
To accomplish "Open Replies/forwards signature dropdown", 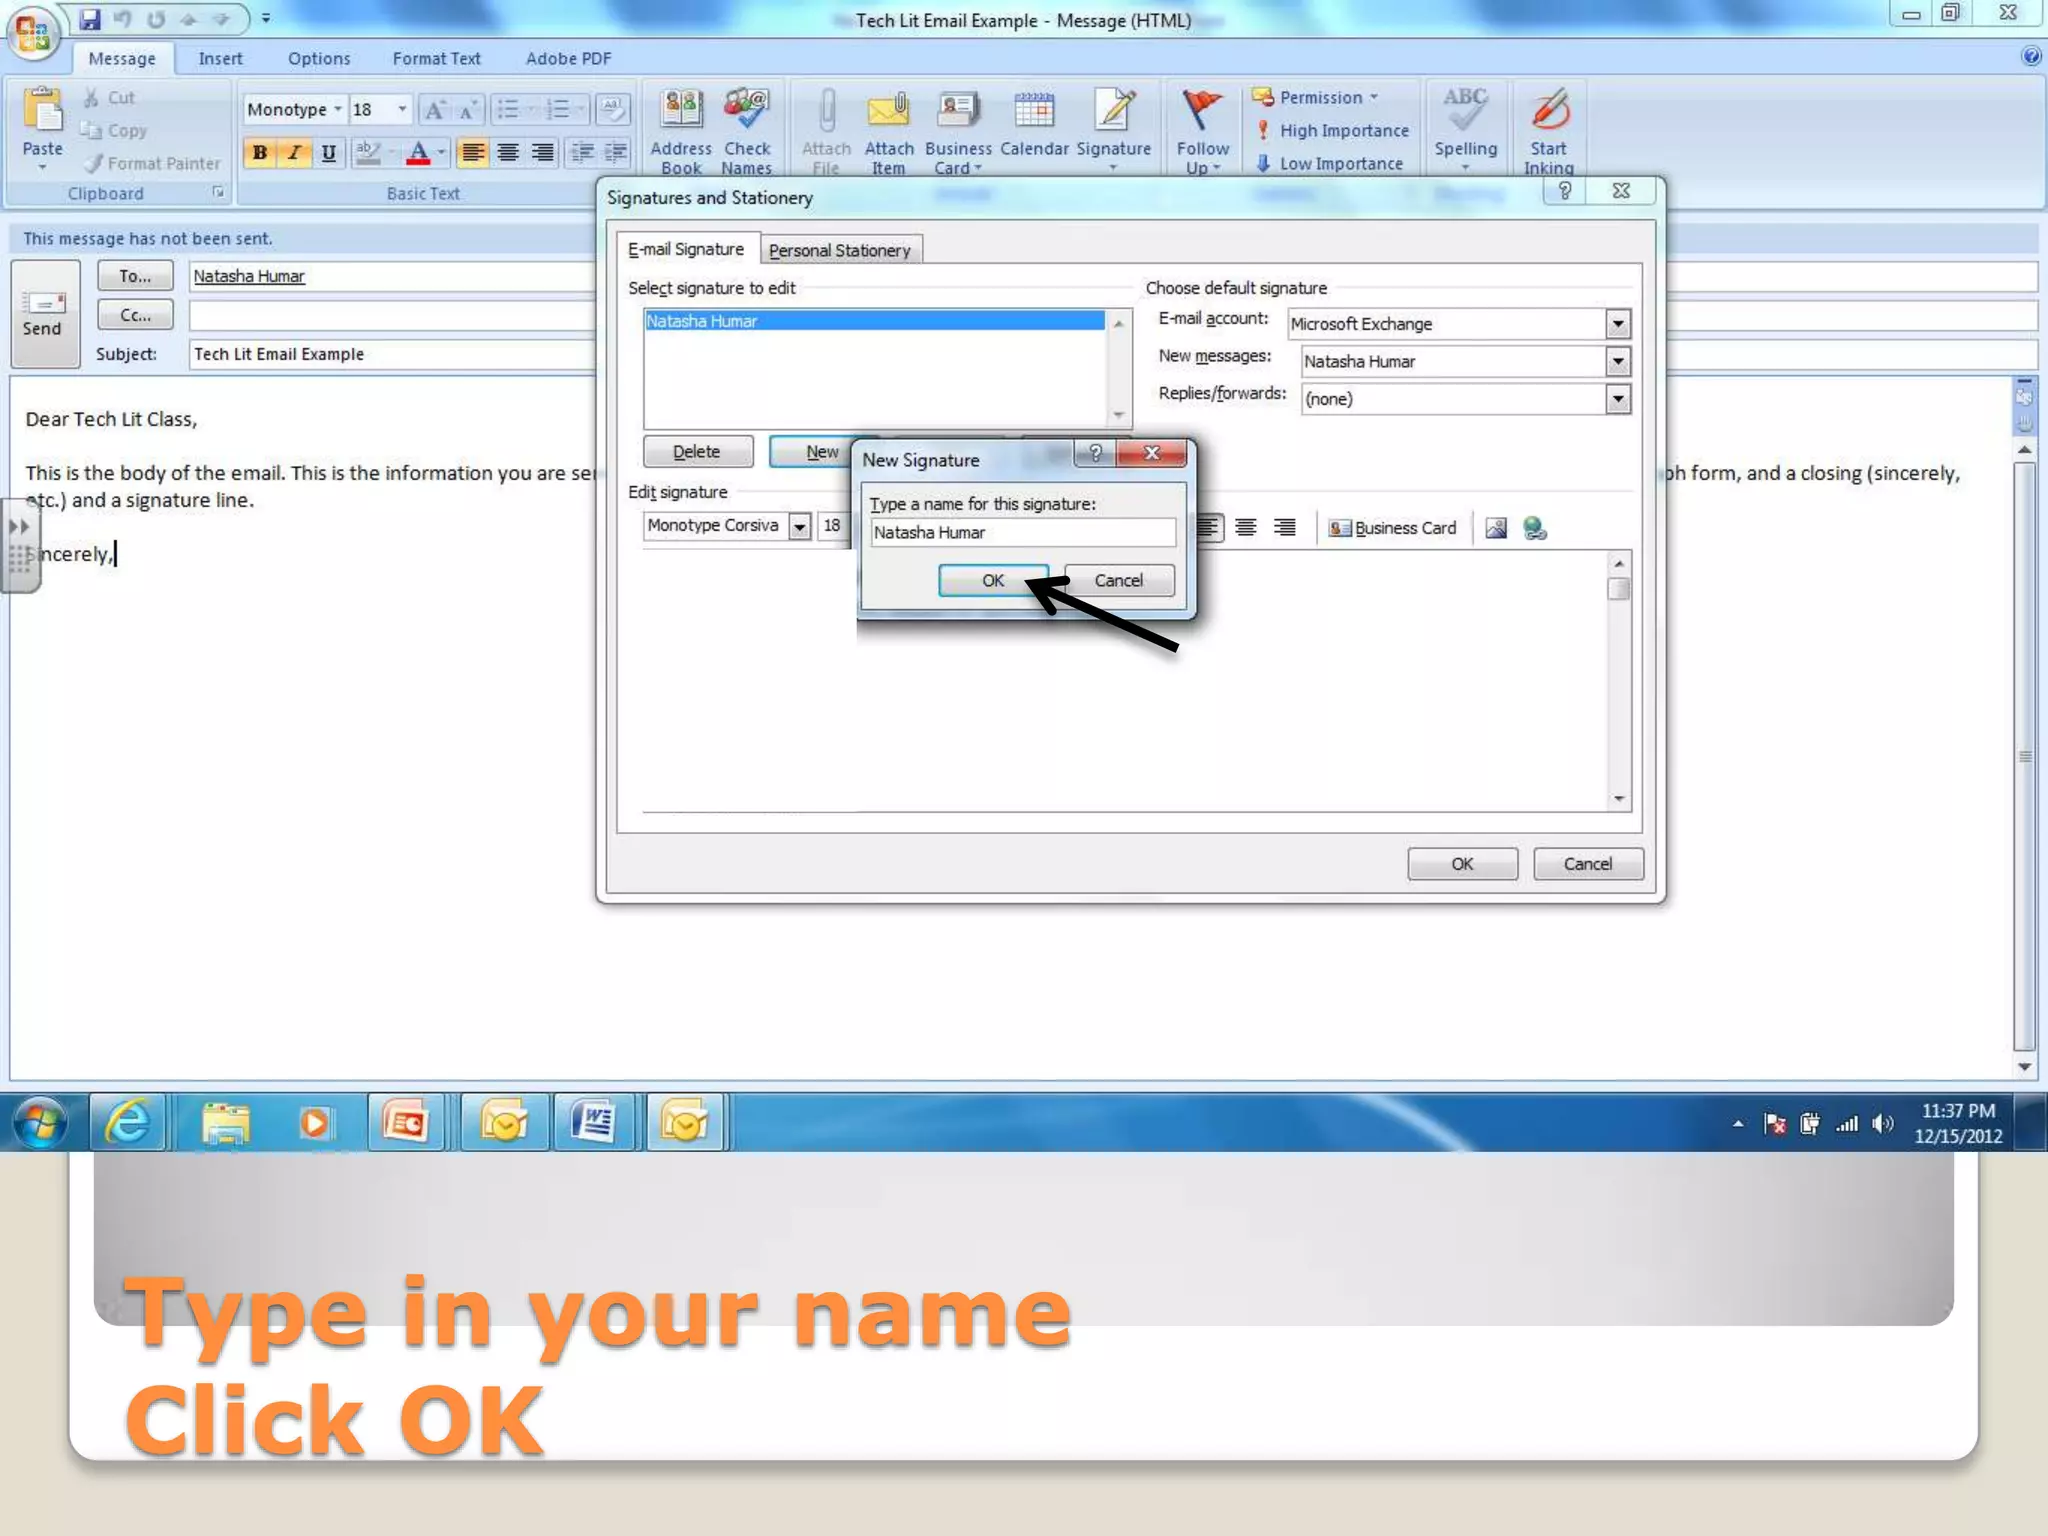I will [x=1617, y=399].
